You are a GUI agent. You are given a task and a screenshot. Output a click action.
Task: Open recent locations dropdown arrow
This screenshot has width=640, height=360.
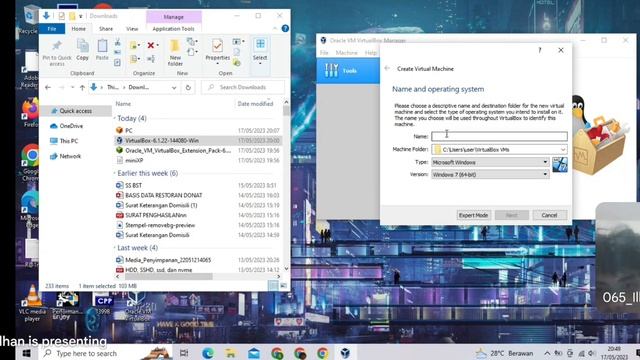coord(72,87)
